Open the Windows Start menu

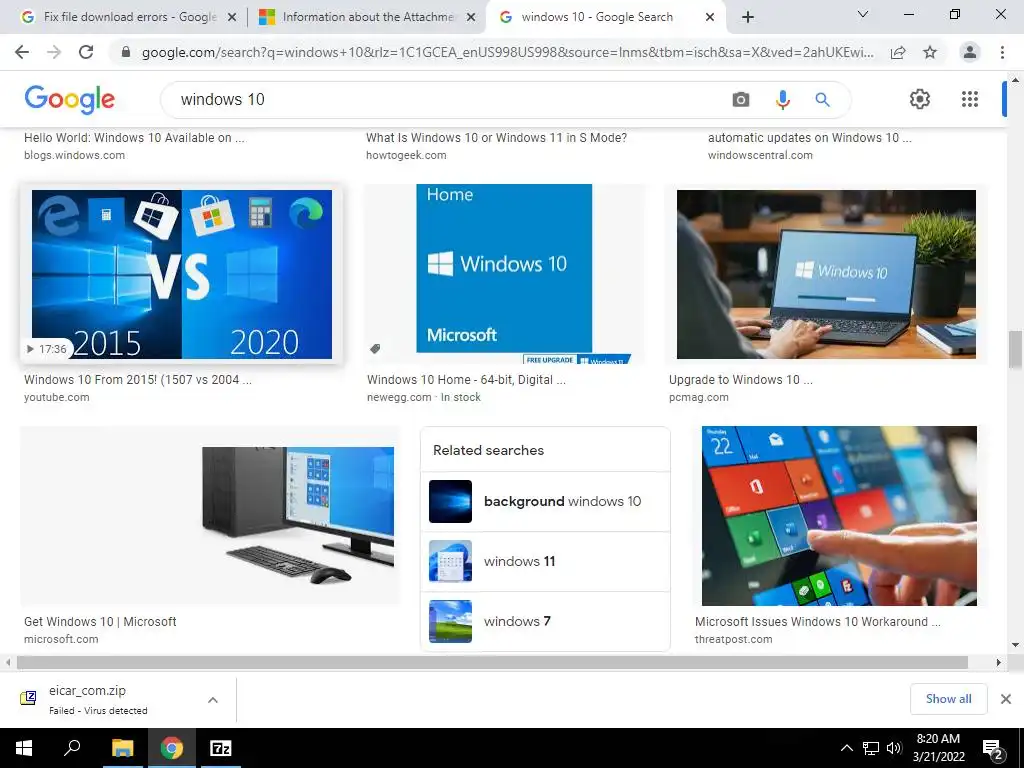click(x=24, y=748)
